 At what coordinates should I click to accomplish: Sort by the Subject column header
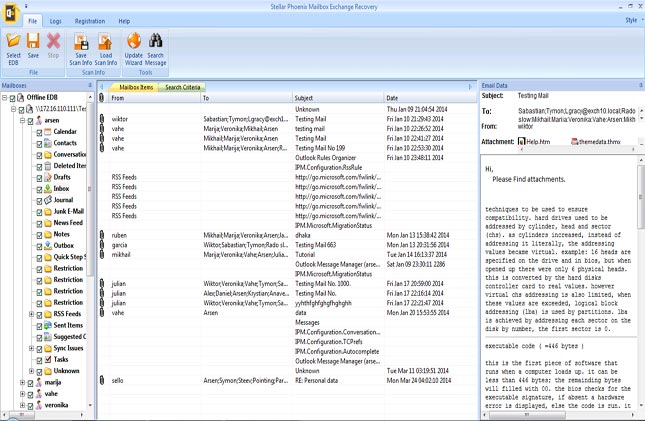tap(338, 98)
